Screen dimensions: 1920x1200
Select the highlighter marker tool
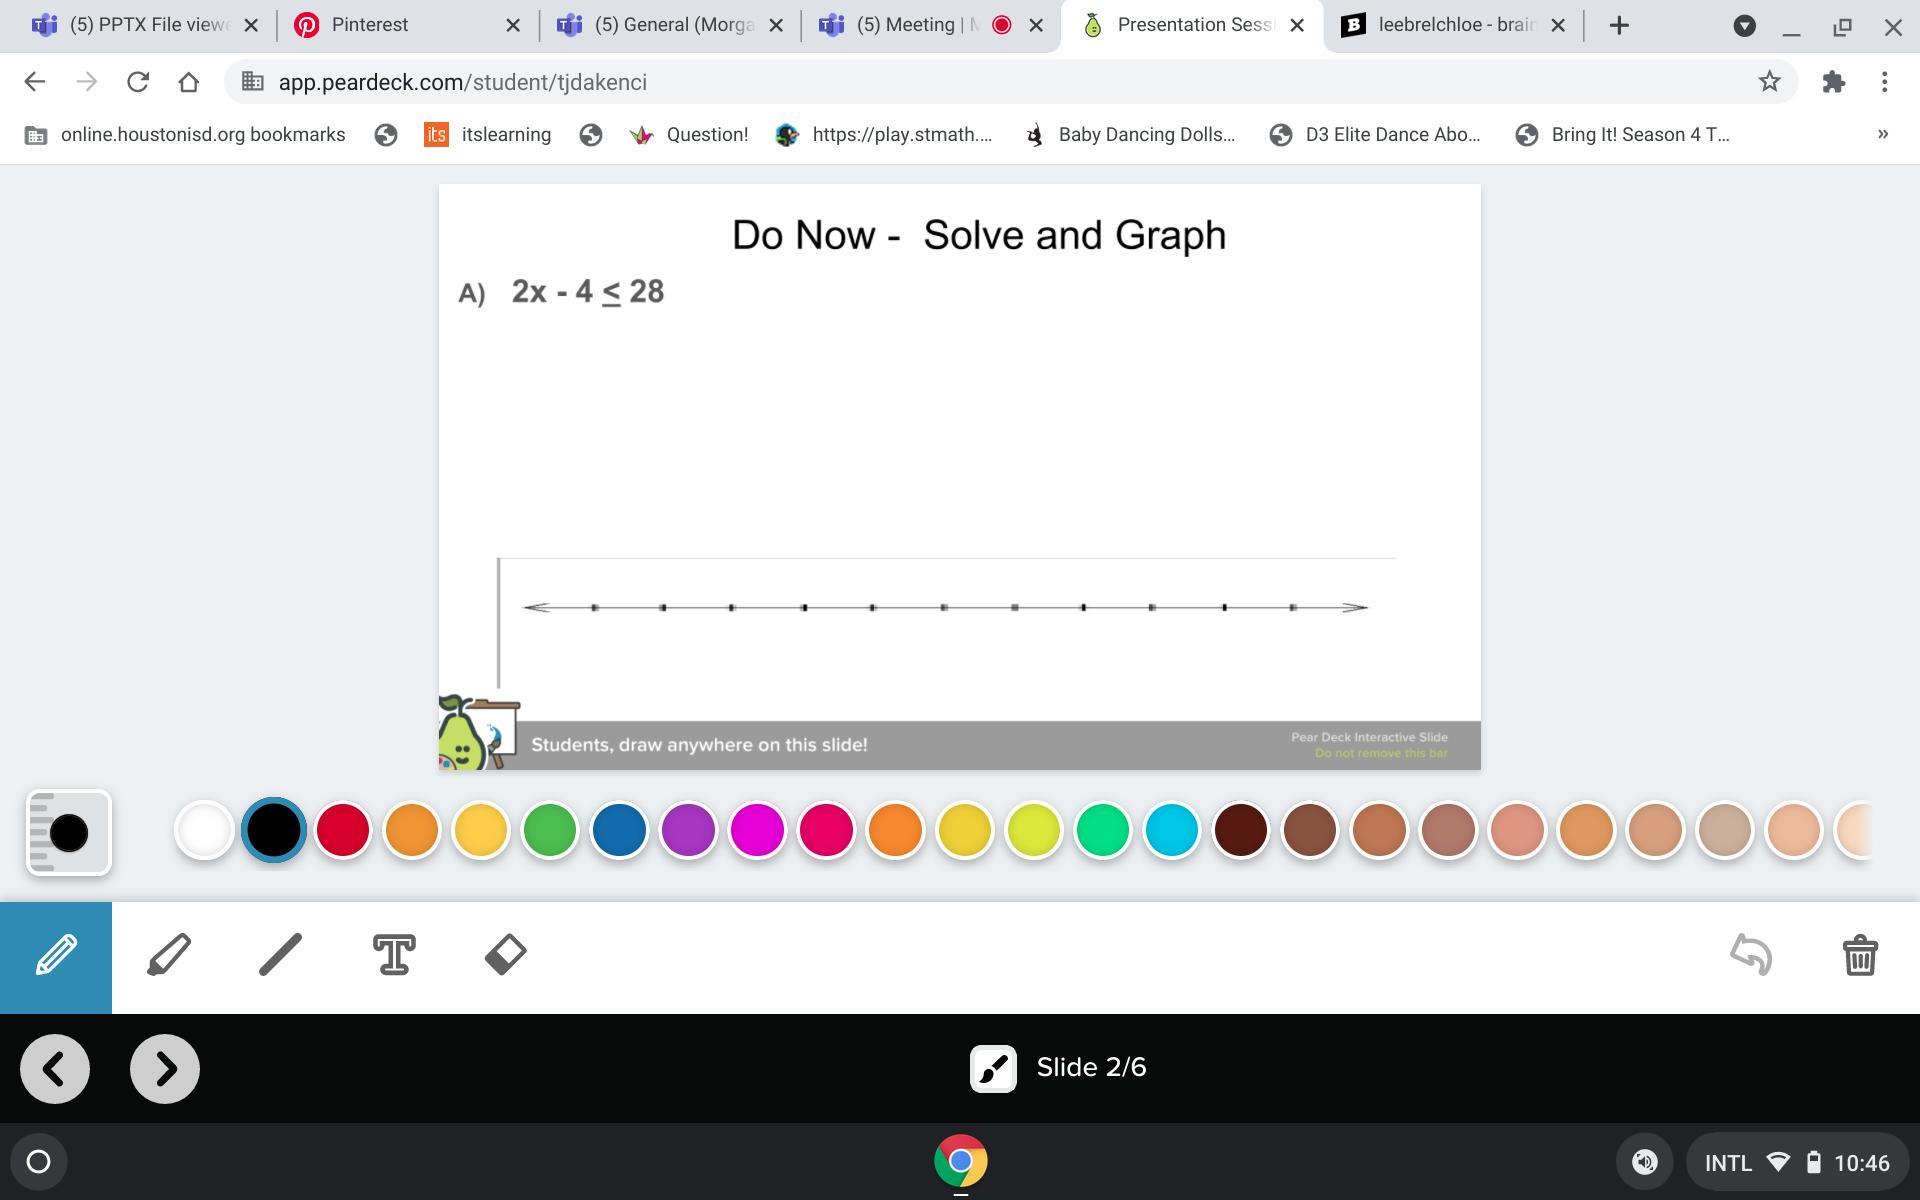[x=168, y=956]
